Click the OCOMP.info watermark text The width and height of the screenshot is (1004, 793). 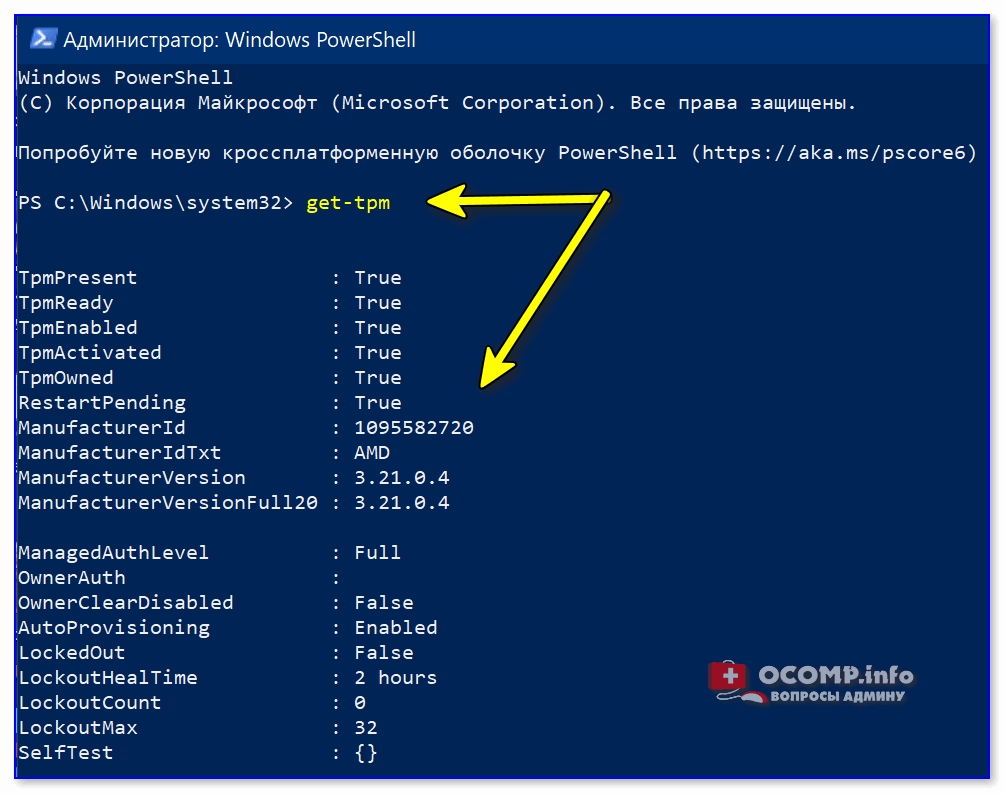[836, 675]
